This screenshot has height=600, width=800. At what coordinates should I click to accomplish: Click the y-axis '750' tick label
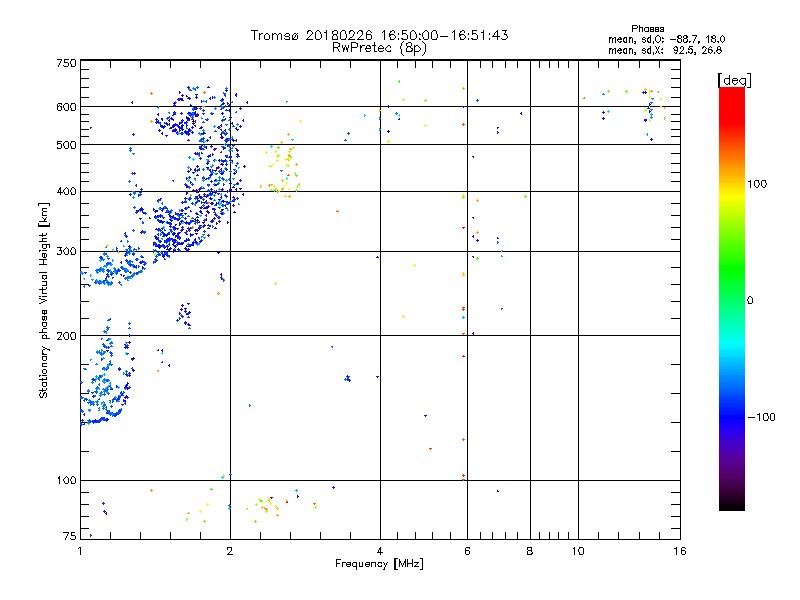(66, 63)
